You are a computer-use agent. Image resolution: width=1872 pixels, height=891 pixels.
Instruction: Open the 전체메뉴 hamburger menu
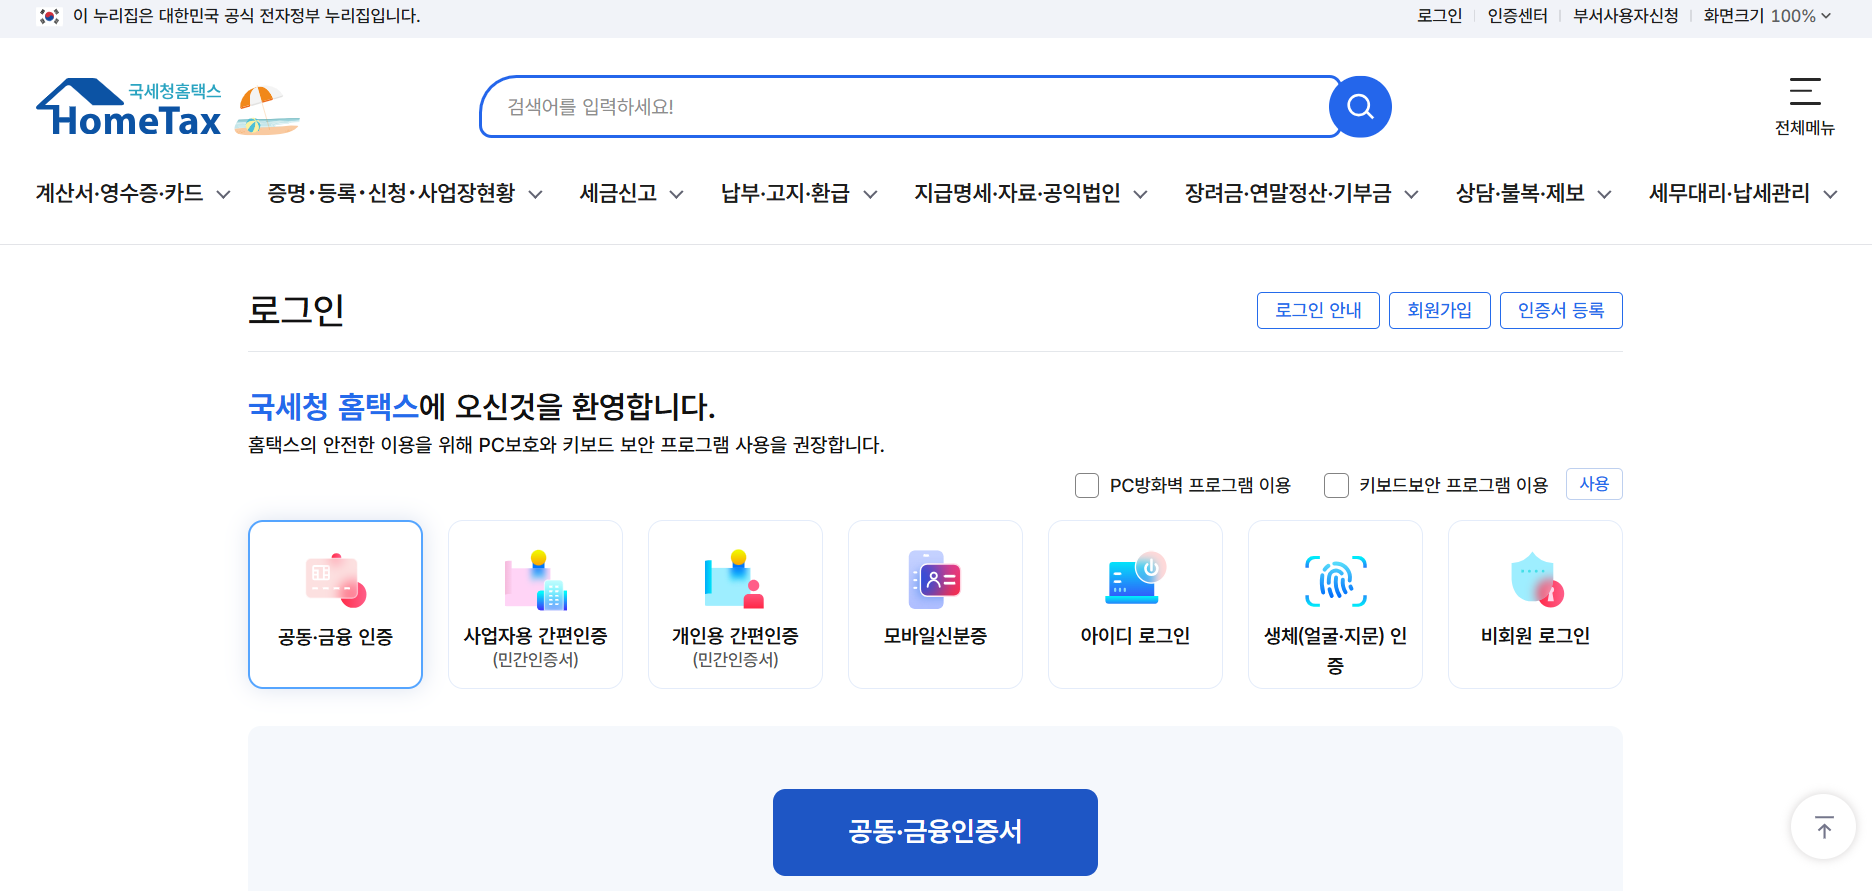1805,106
